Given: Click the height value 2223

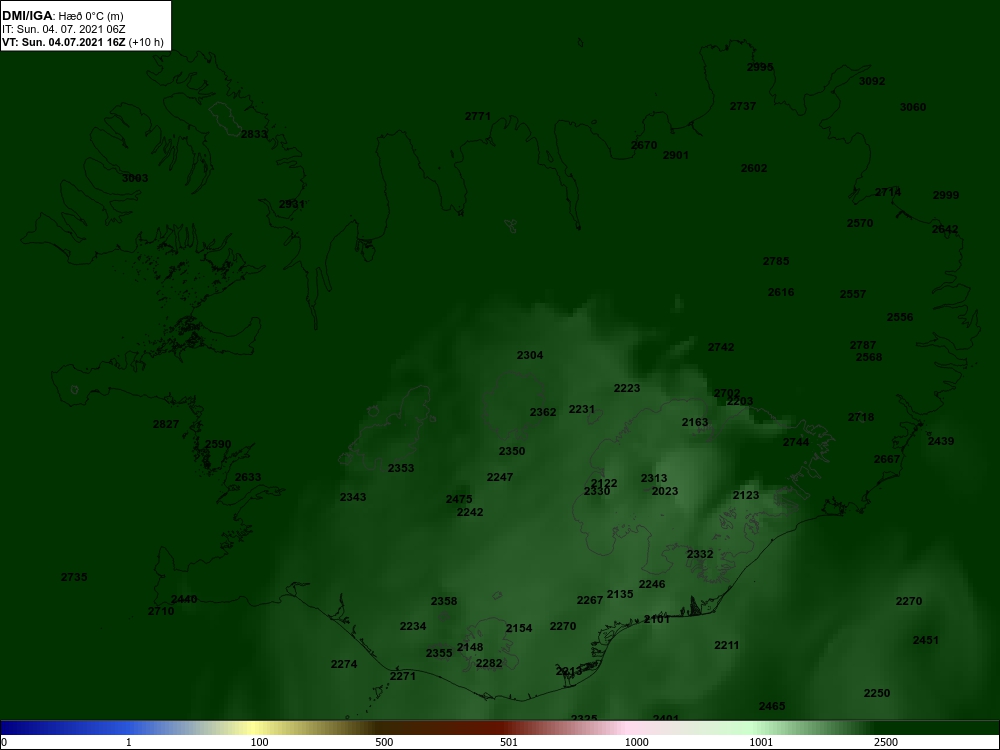Looking at the screenshot, I should pos(627,388).
